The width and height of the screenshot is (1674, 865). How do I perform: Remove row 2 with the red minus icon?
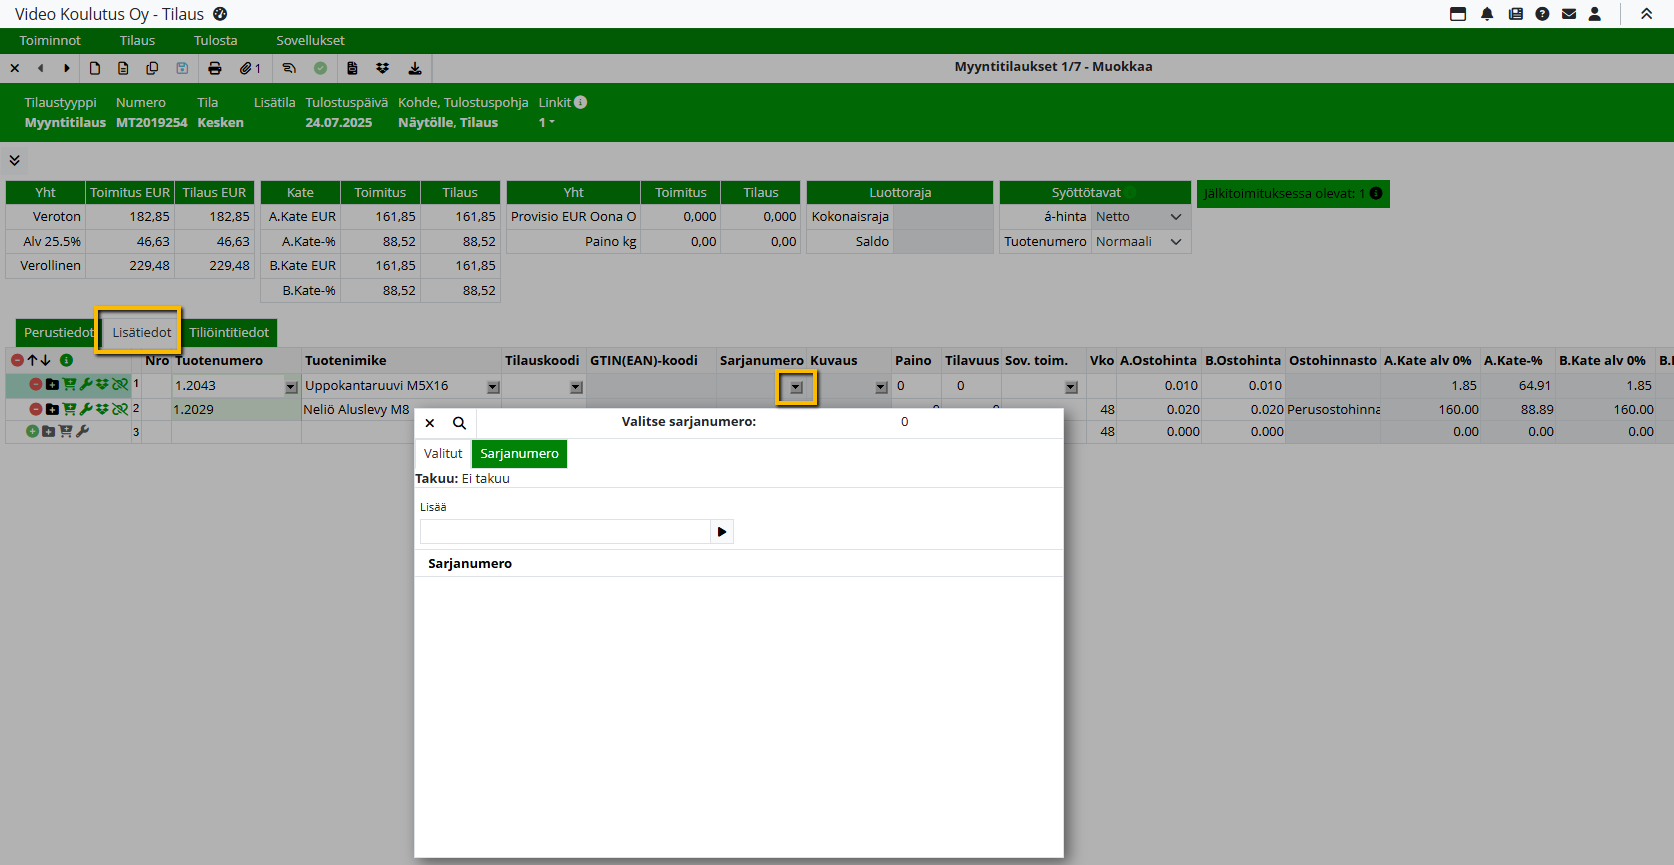click(x=36, y=409)
